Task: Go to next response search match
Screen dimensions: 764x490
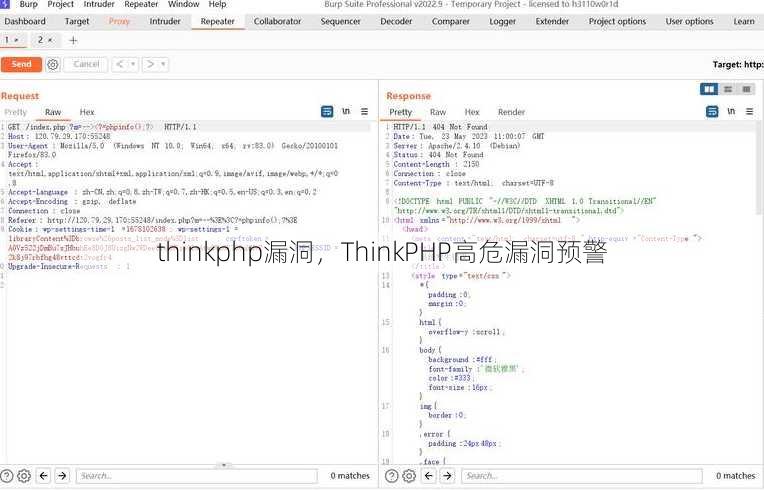Action: coord(447,476)
